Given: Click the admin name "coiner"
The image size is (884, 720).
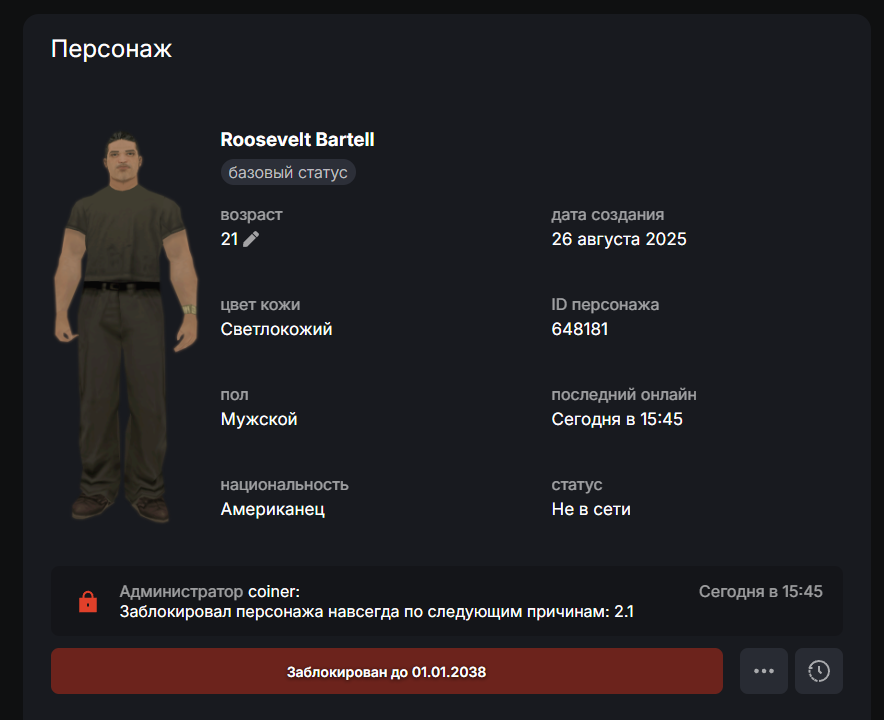Looking at the screenshot, I should click(x=272, y=591).
